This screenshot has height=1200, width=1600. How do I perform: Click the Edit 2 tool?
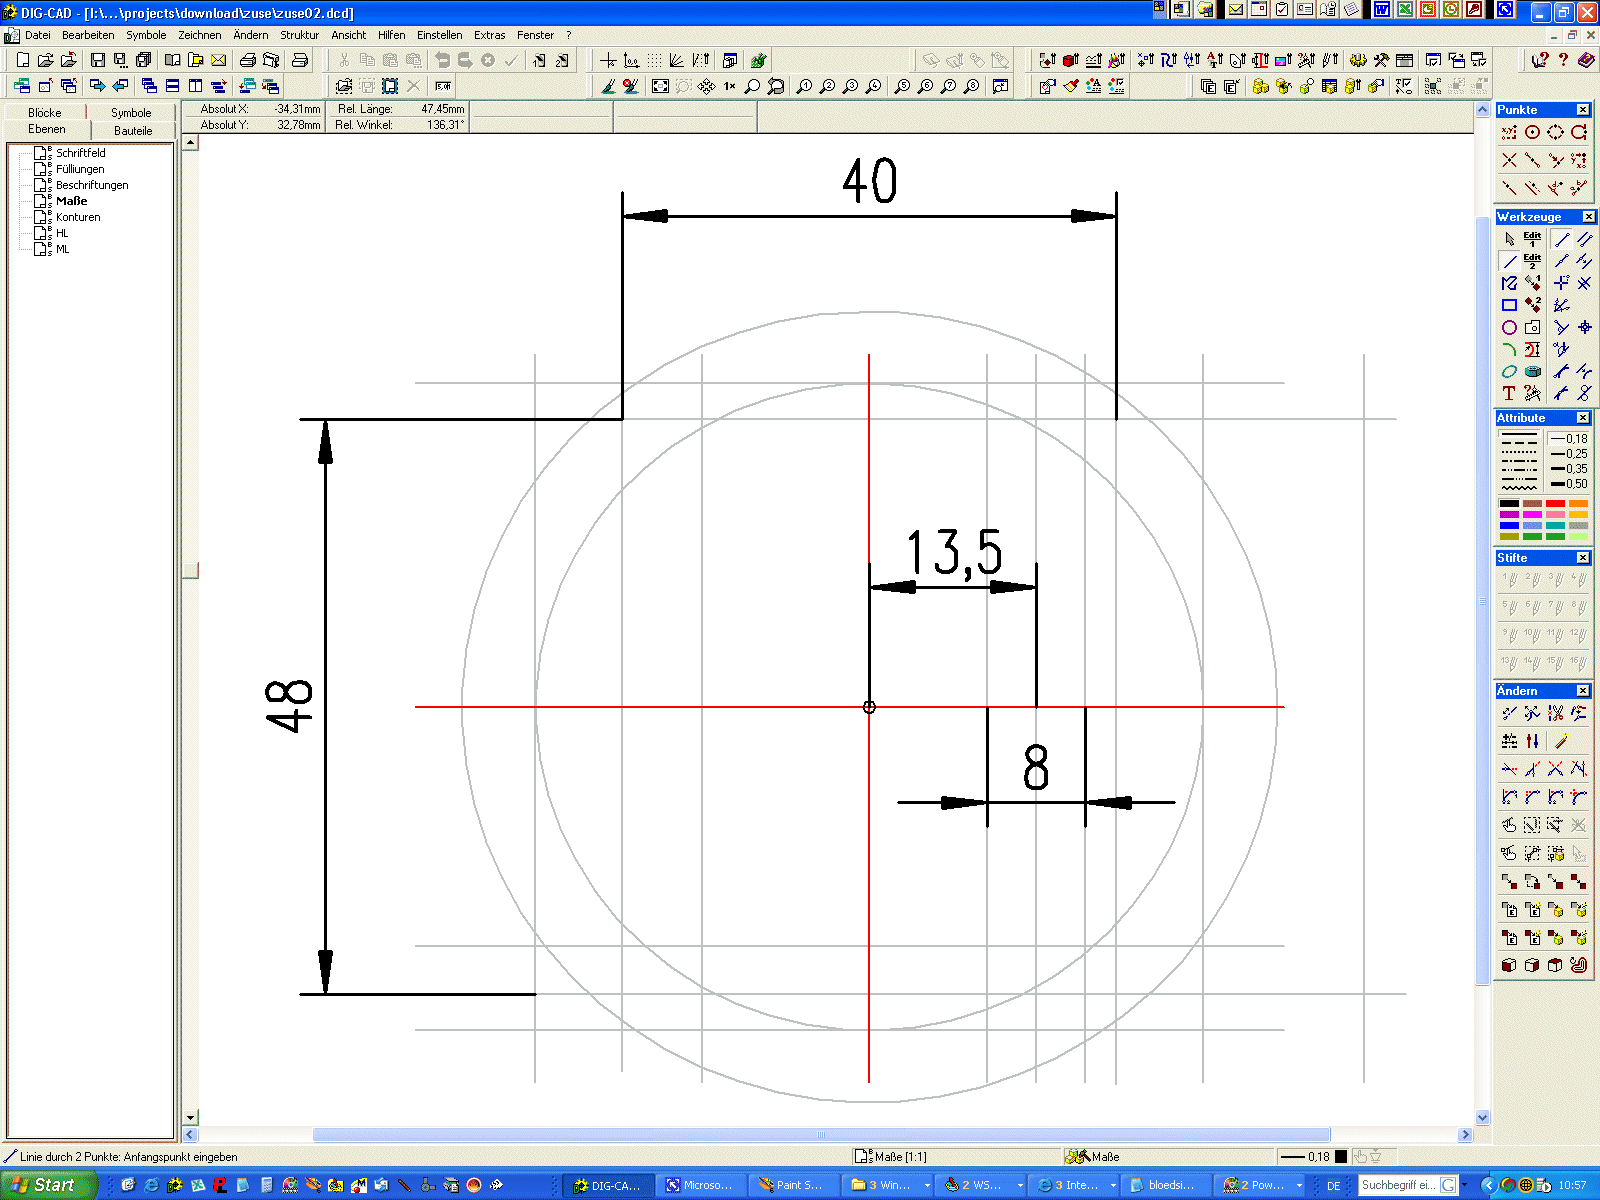coord(1532,261)
